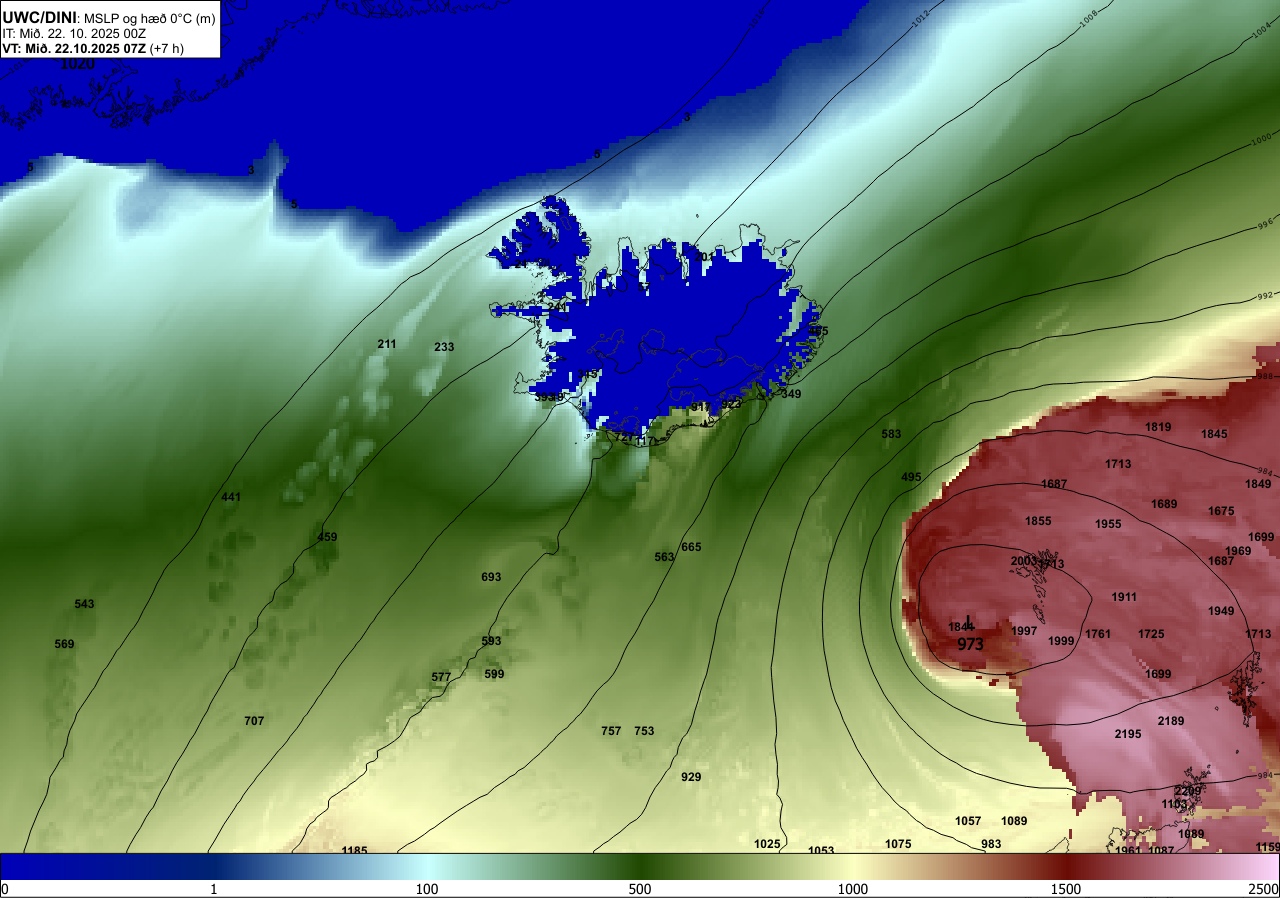Click the "500" tick on the colour scale
This screenshot has height=898, width=1280.
640,889
